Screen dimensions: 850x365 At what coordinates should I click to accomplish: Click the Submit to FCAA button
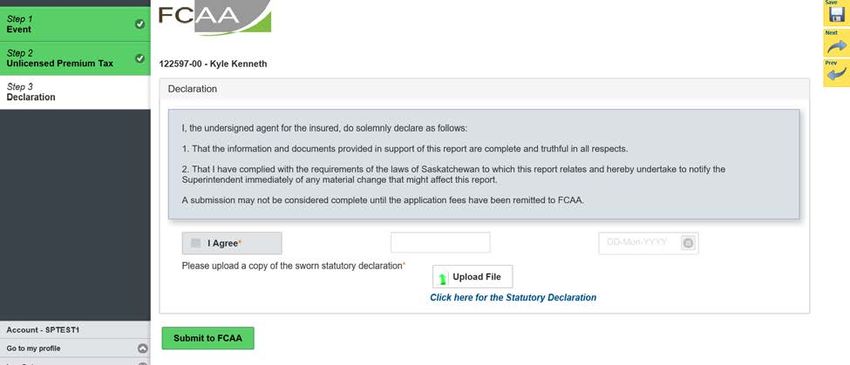(208, 338)
